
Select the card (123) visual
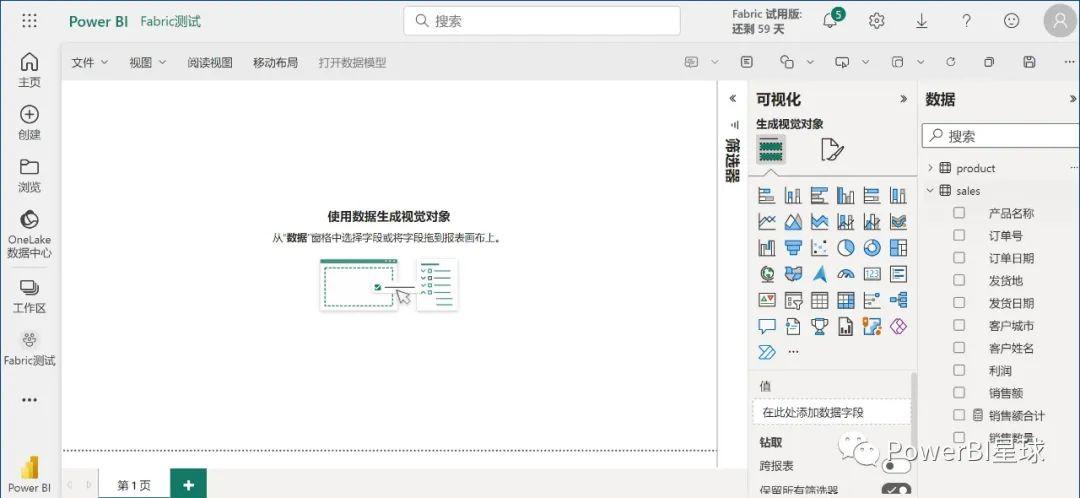pyautogui.click(x=871, y=274)
